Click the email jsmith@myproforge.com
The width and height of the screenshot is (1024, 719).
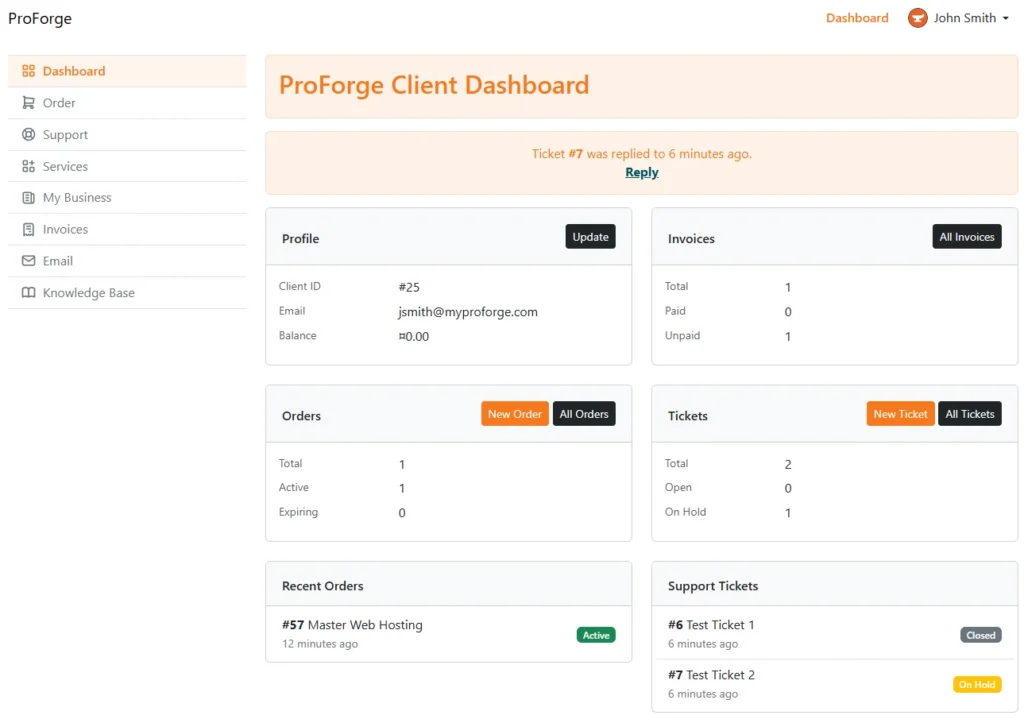[x=468, y=312]
